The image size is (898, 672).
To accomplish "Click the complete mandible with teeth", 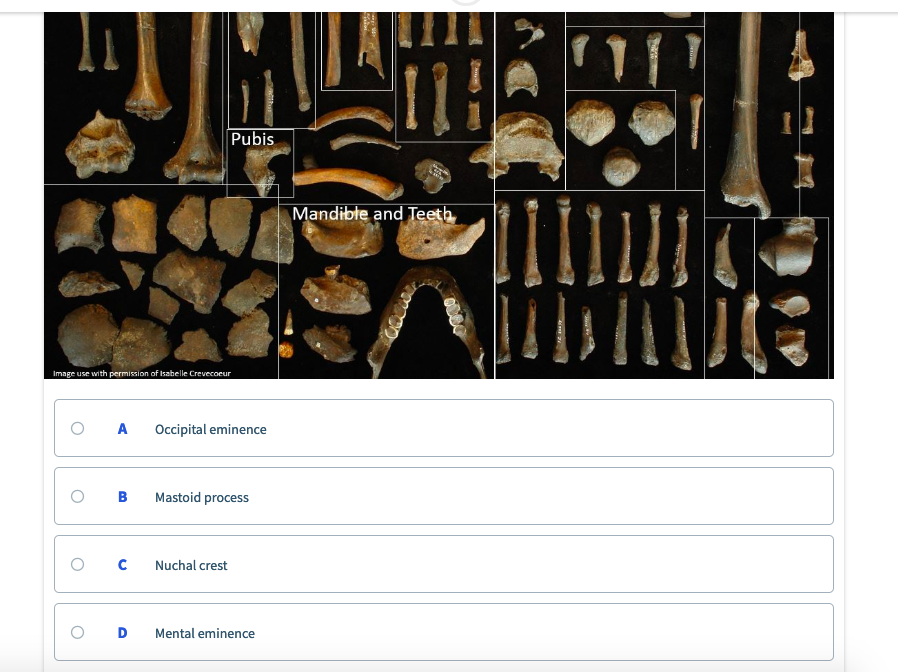I will [428, 322].
